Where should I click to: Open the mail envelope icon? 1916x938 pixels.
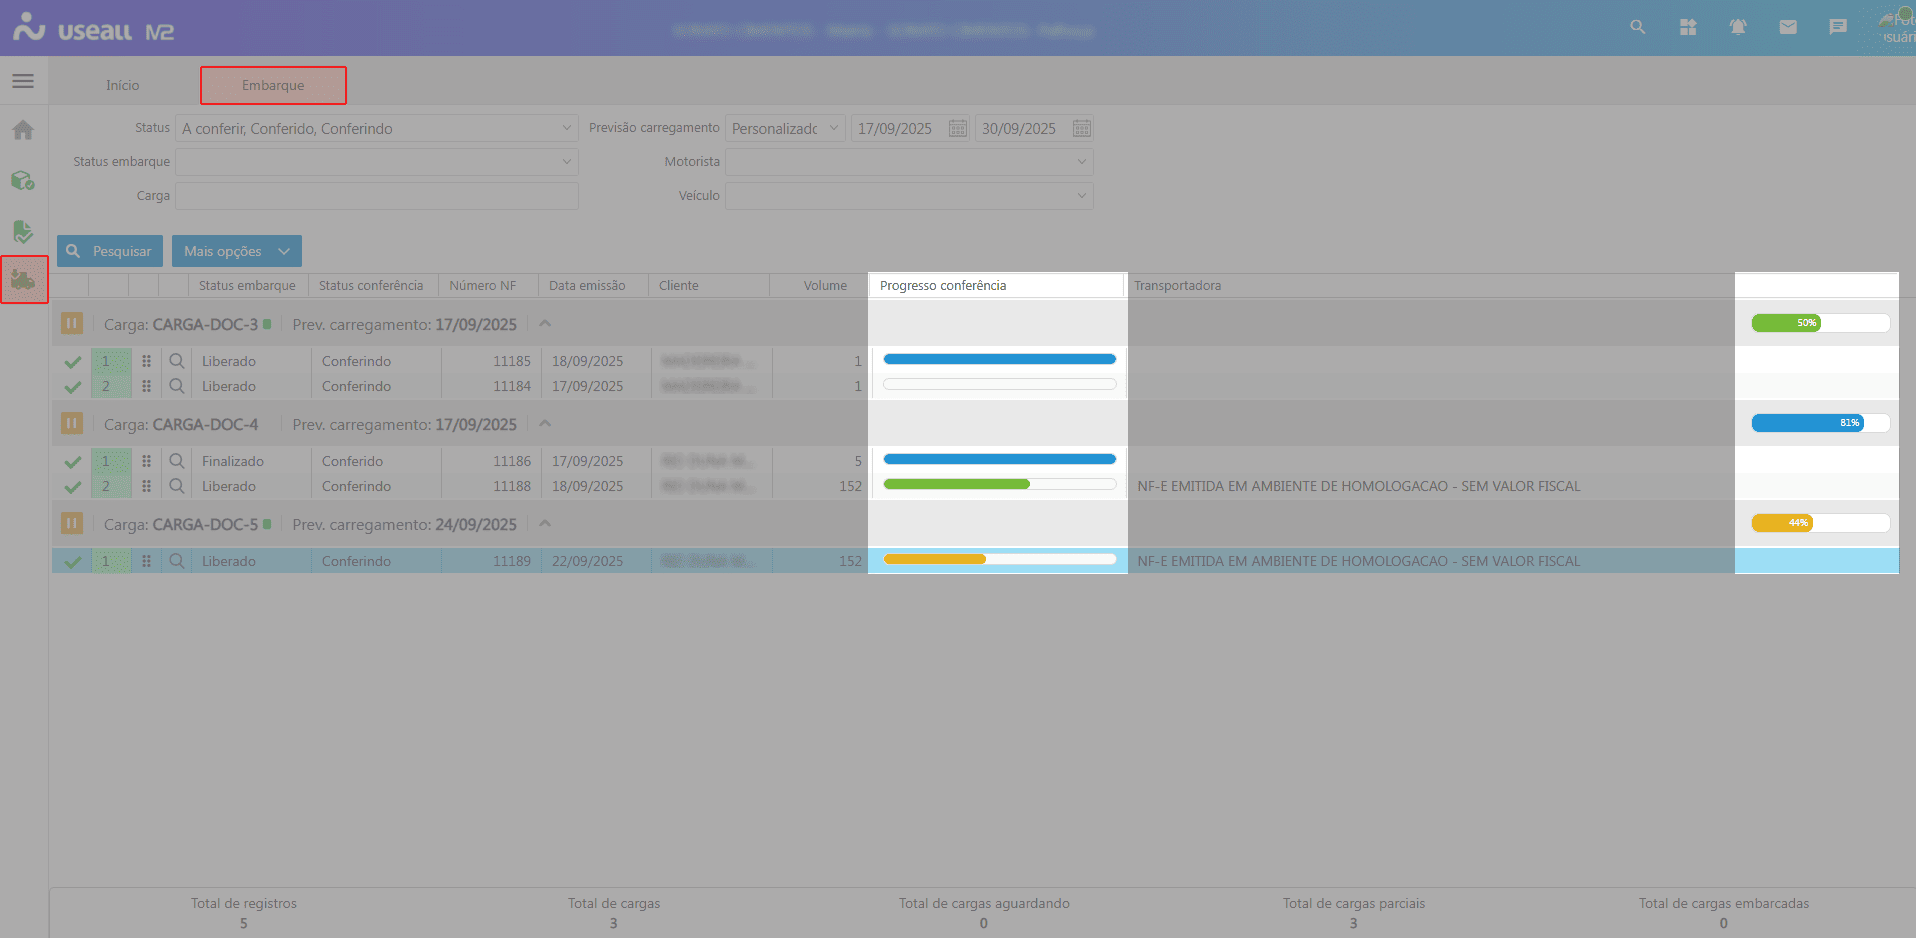[1788, 27]
